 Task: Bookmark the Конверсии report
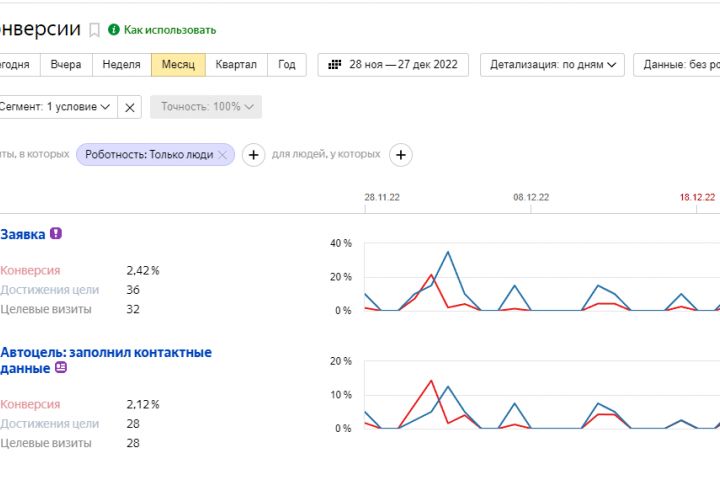[95, 30]
